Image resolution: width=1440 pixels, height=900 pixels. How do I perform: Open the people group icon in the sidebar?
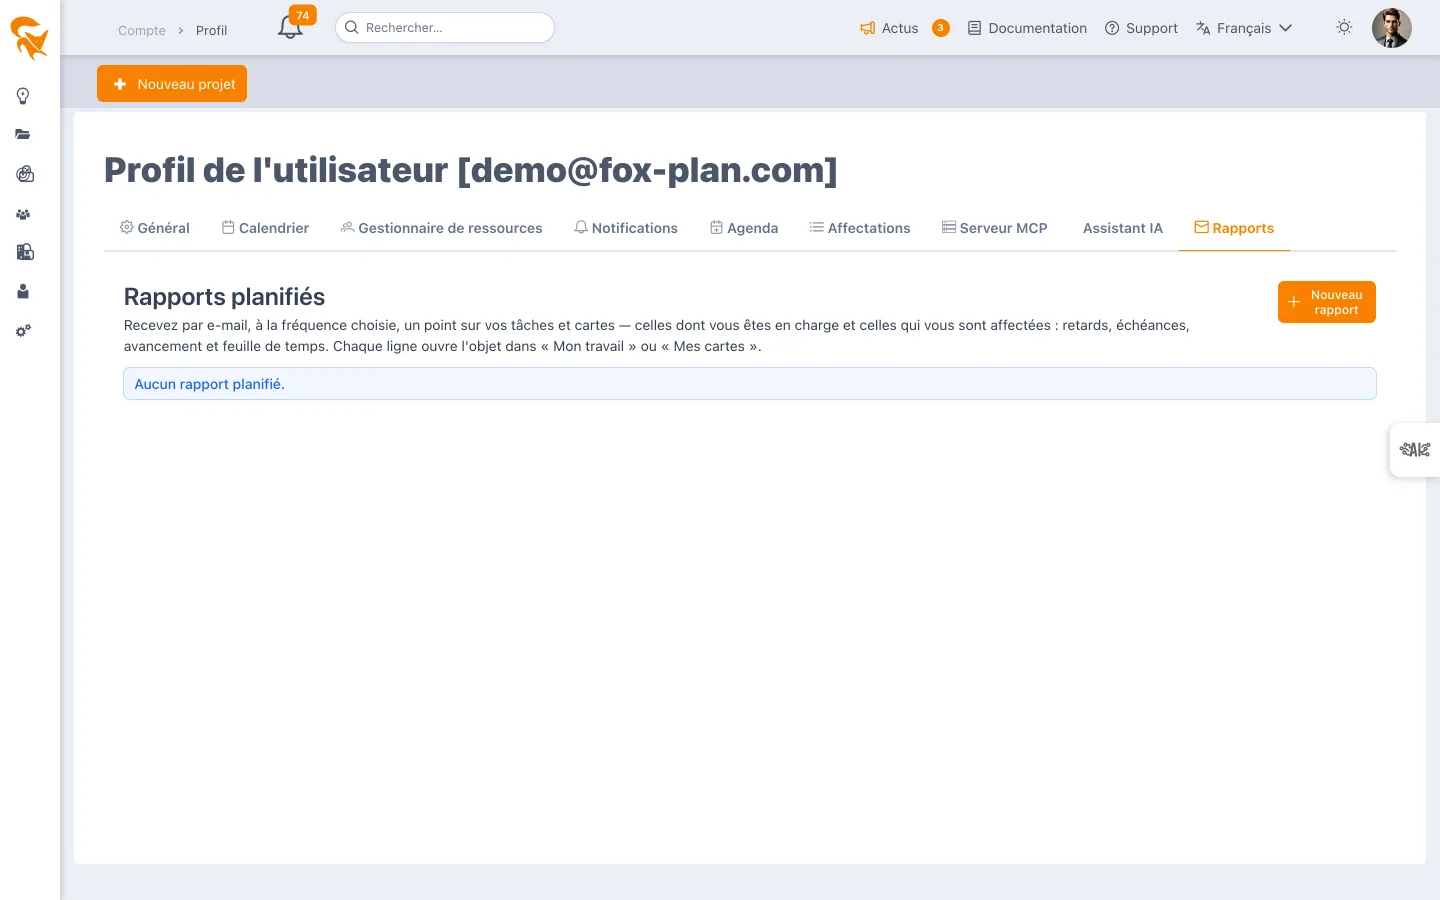click(x=23, y=214)
